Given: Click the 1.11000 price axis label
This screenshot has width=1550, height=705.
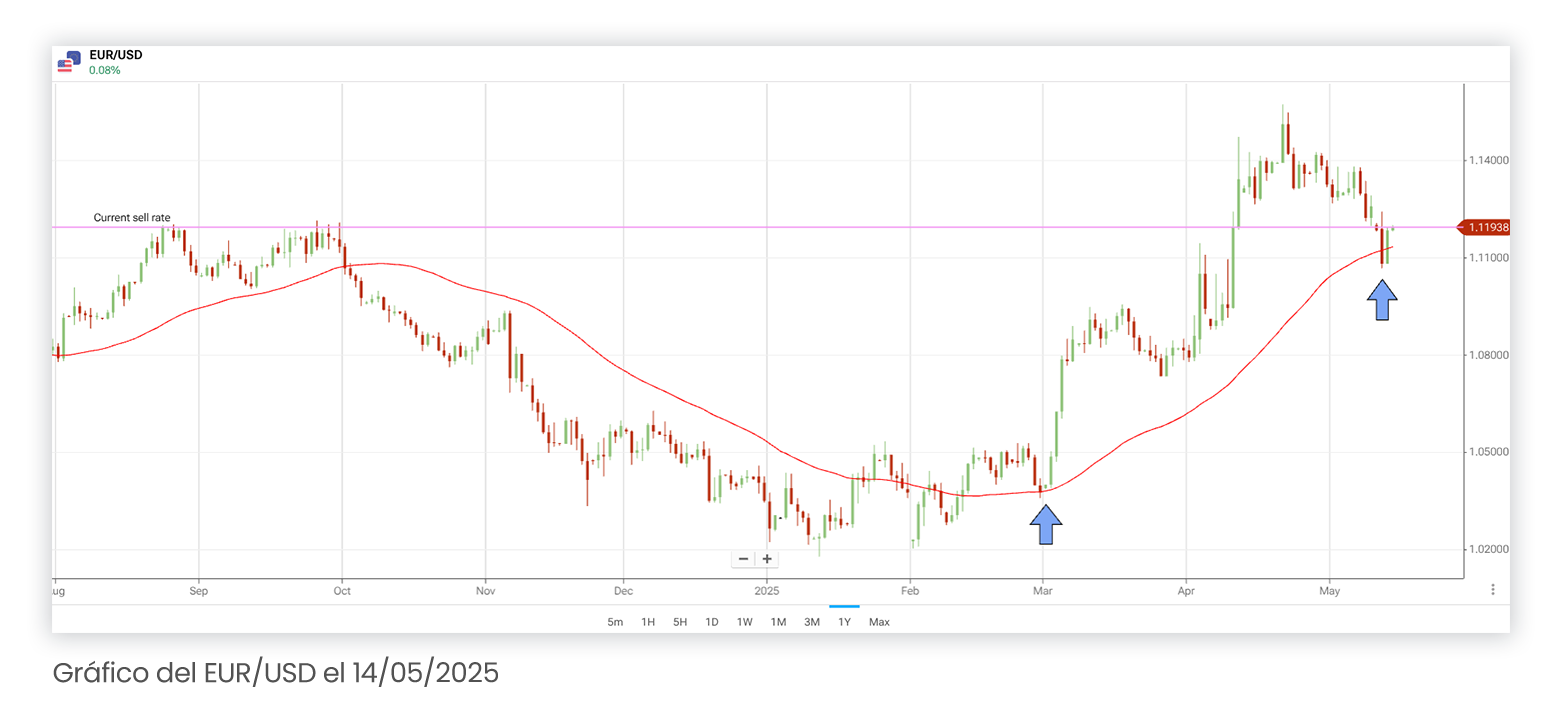Looking at the screenshot, I should (x=1488, y=258).
